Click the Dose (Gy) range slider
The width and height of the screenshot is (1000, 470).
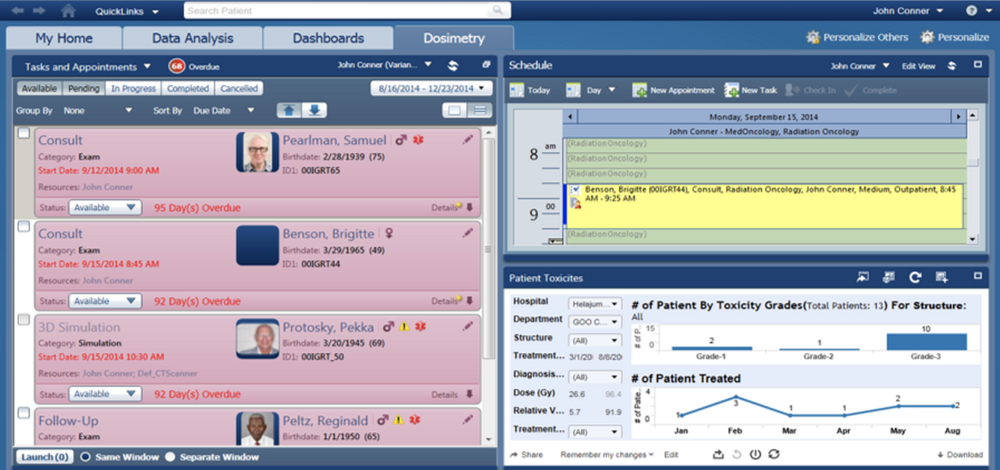click(x=594, y=394)
